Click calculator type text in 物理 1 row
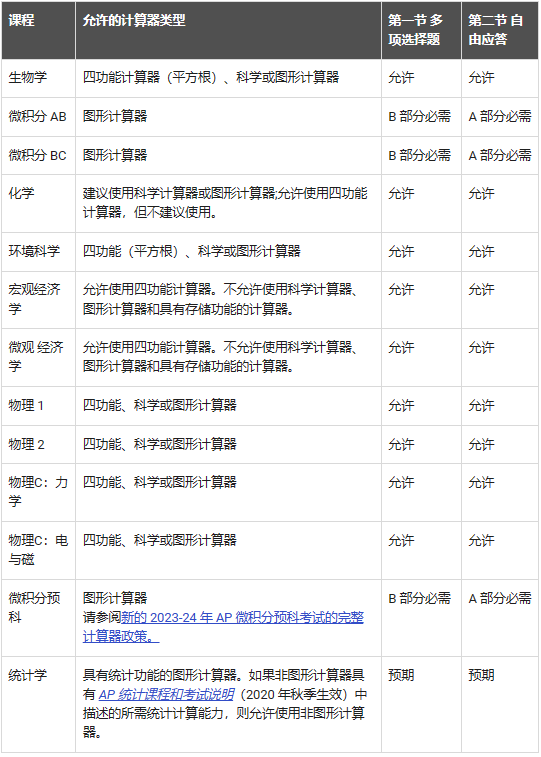Screen dimensions: 541x757 [x=160, y=405]
